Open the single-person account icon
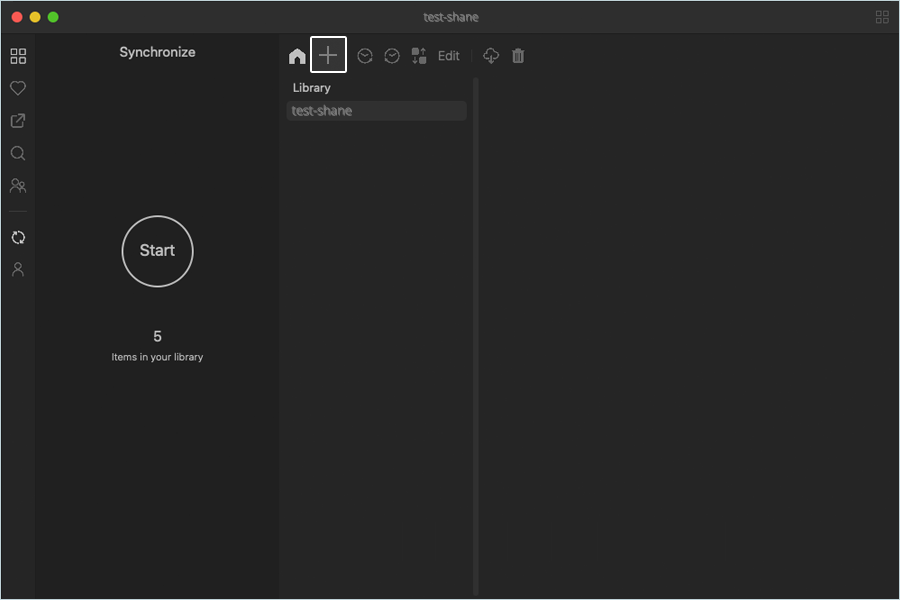The height and width of the screenshot is (600, 900). click(18, 269)
